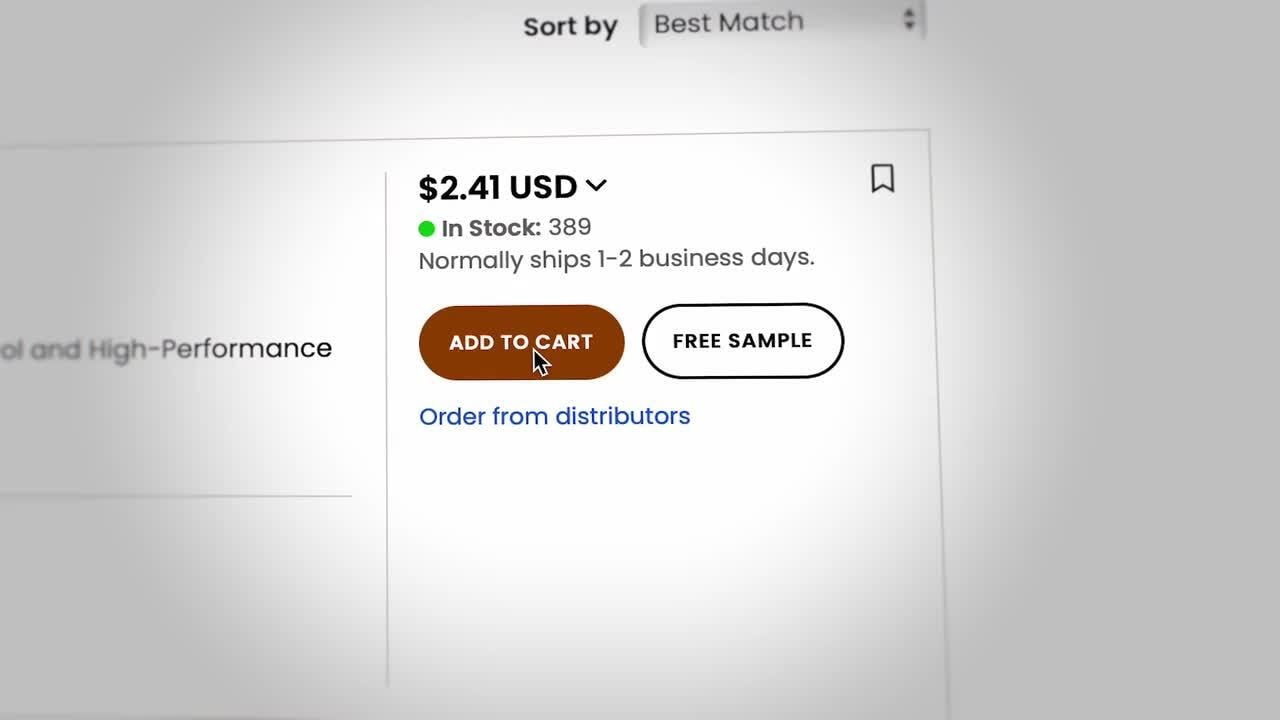
Task: Click the up-down arrows on Sort selector
Action: tap(909, 19)
